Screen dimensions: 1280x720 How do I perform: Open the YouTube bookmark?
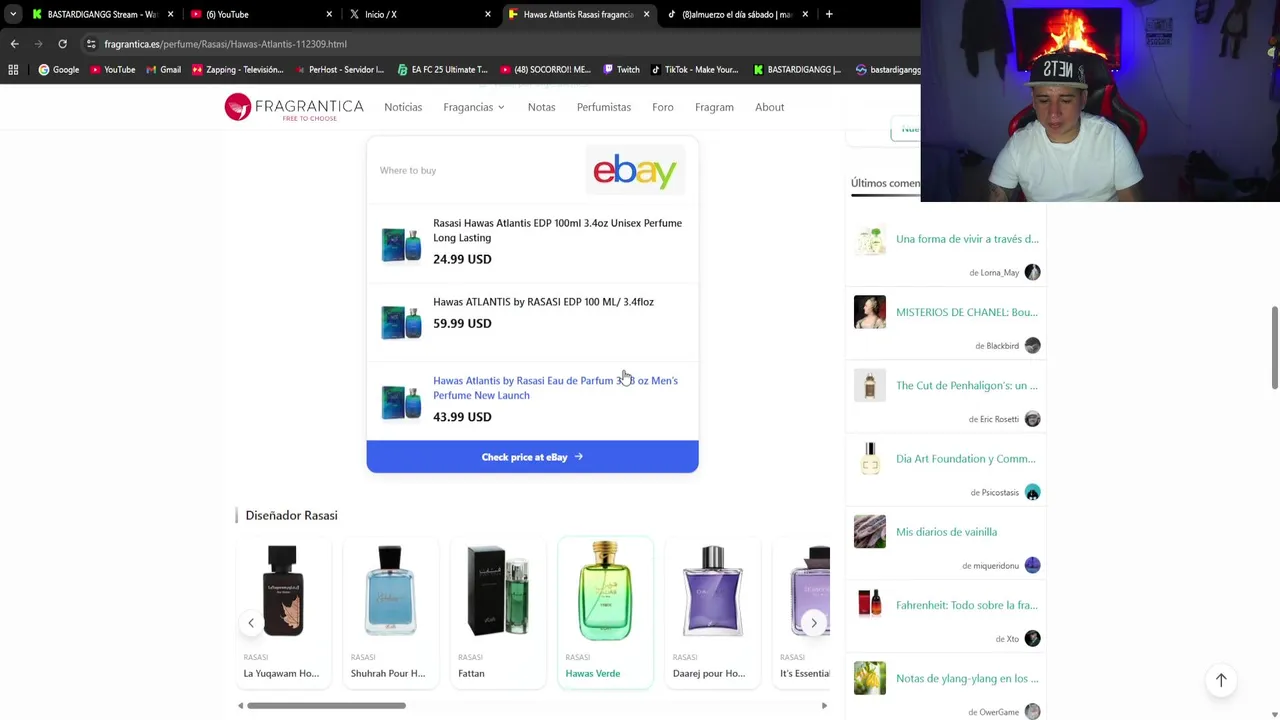pos(112,70)
